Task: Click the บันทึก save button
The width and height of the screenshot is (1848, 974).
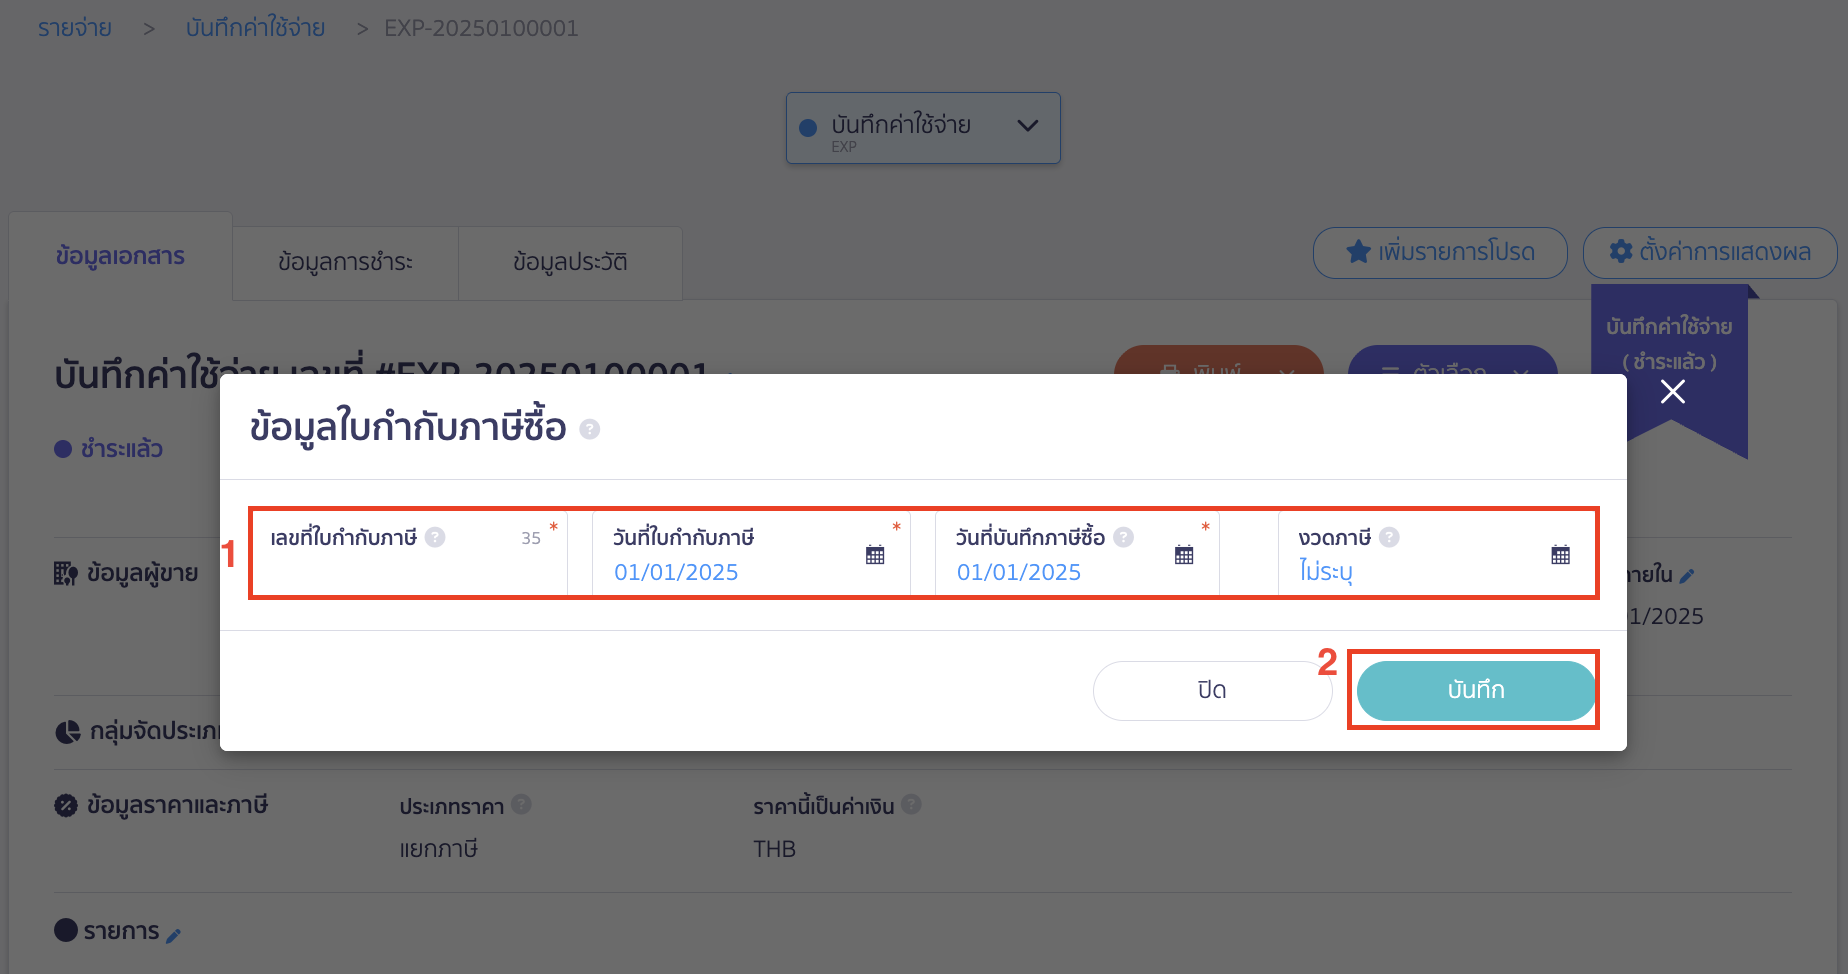Action: point(1474,690)
